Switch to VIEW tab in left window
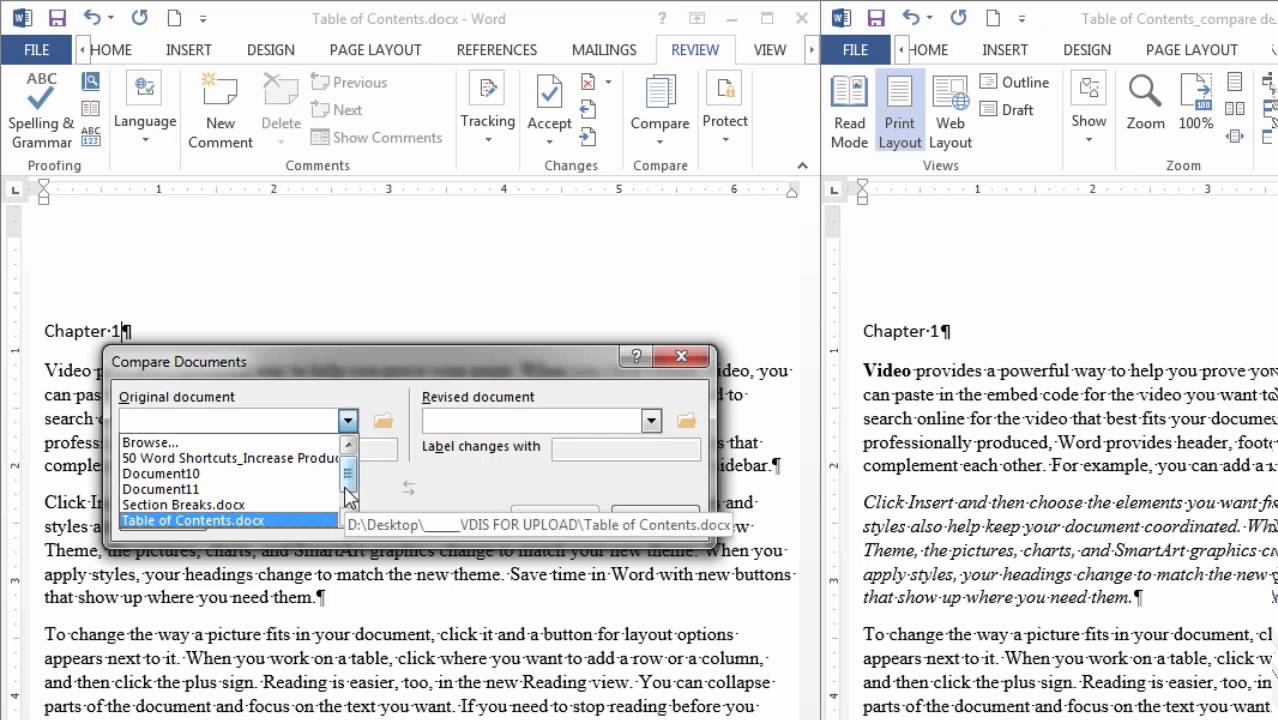Viewport: 1278px width, 720px height. [770, 50]
